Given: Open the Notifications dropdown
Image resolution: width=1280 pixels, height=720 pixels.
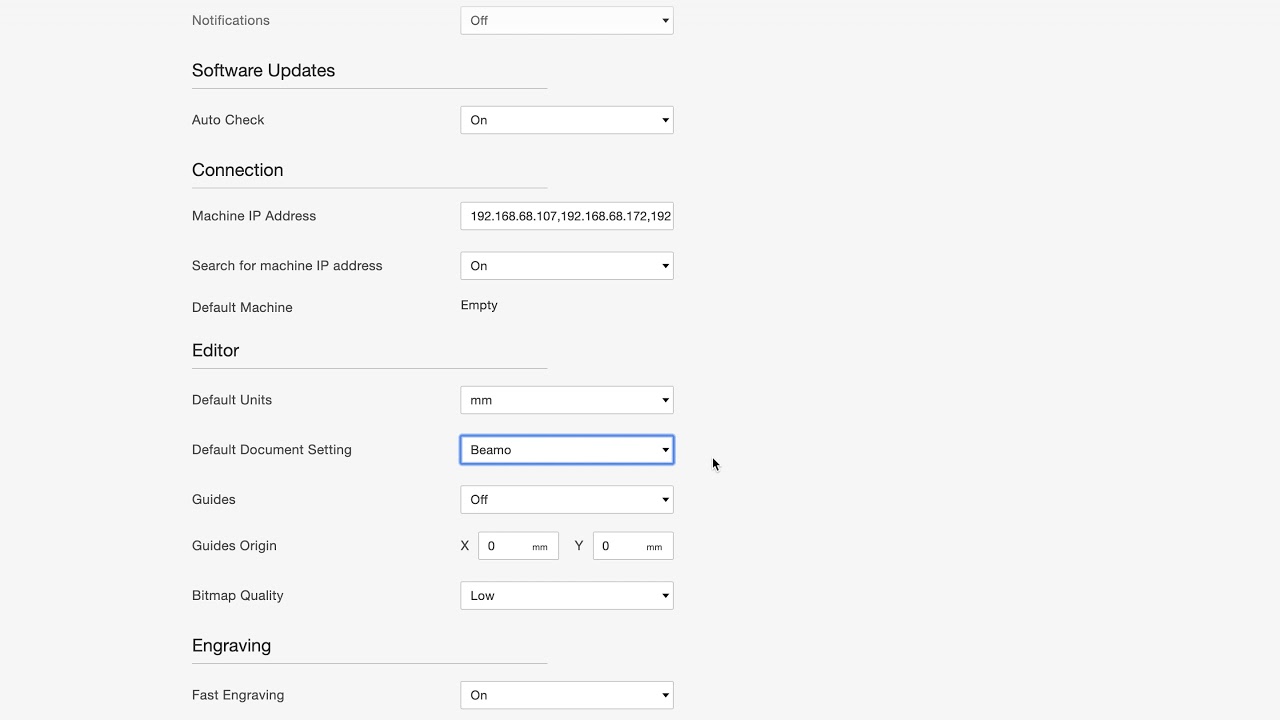Looking at the screenshot, I should tap(567, 20).
